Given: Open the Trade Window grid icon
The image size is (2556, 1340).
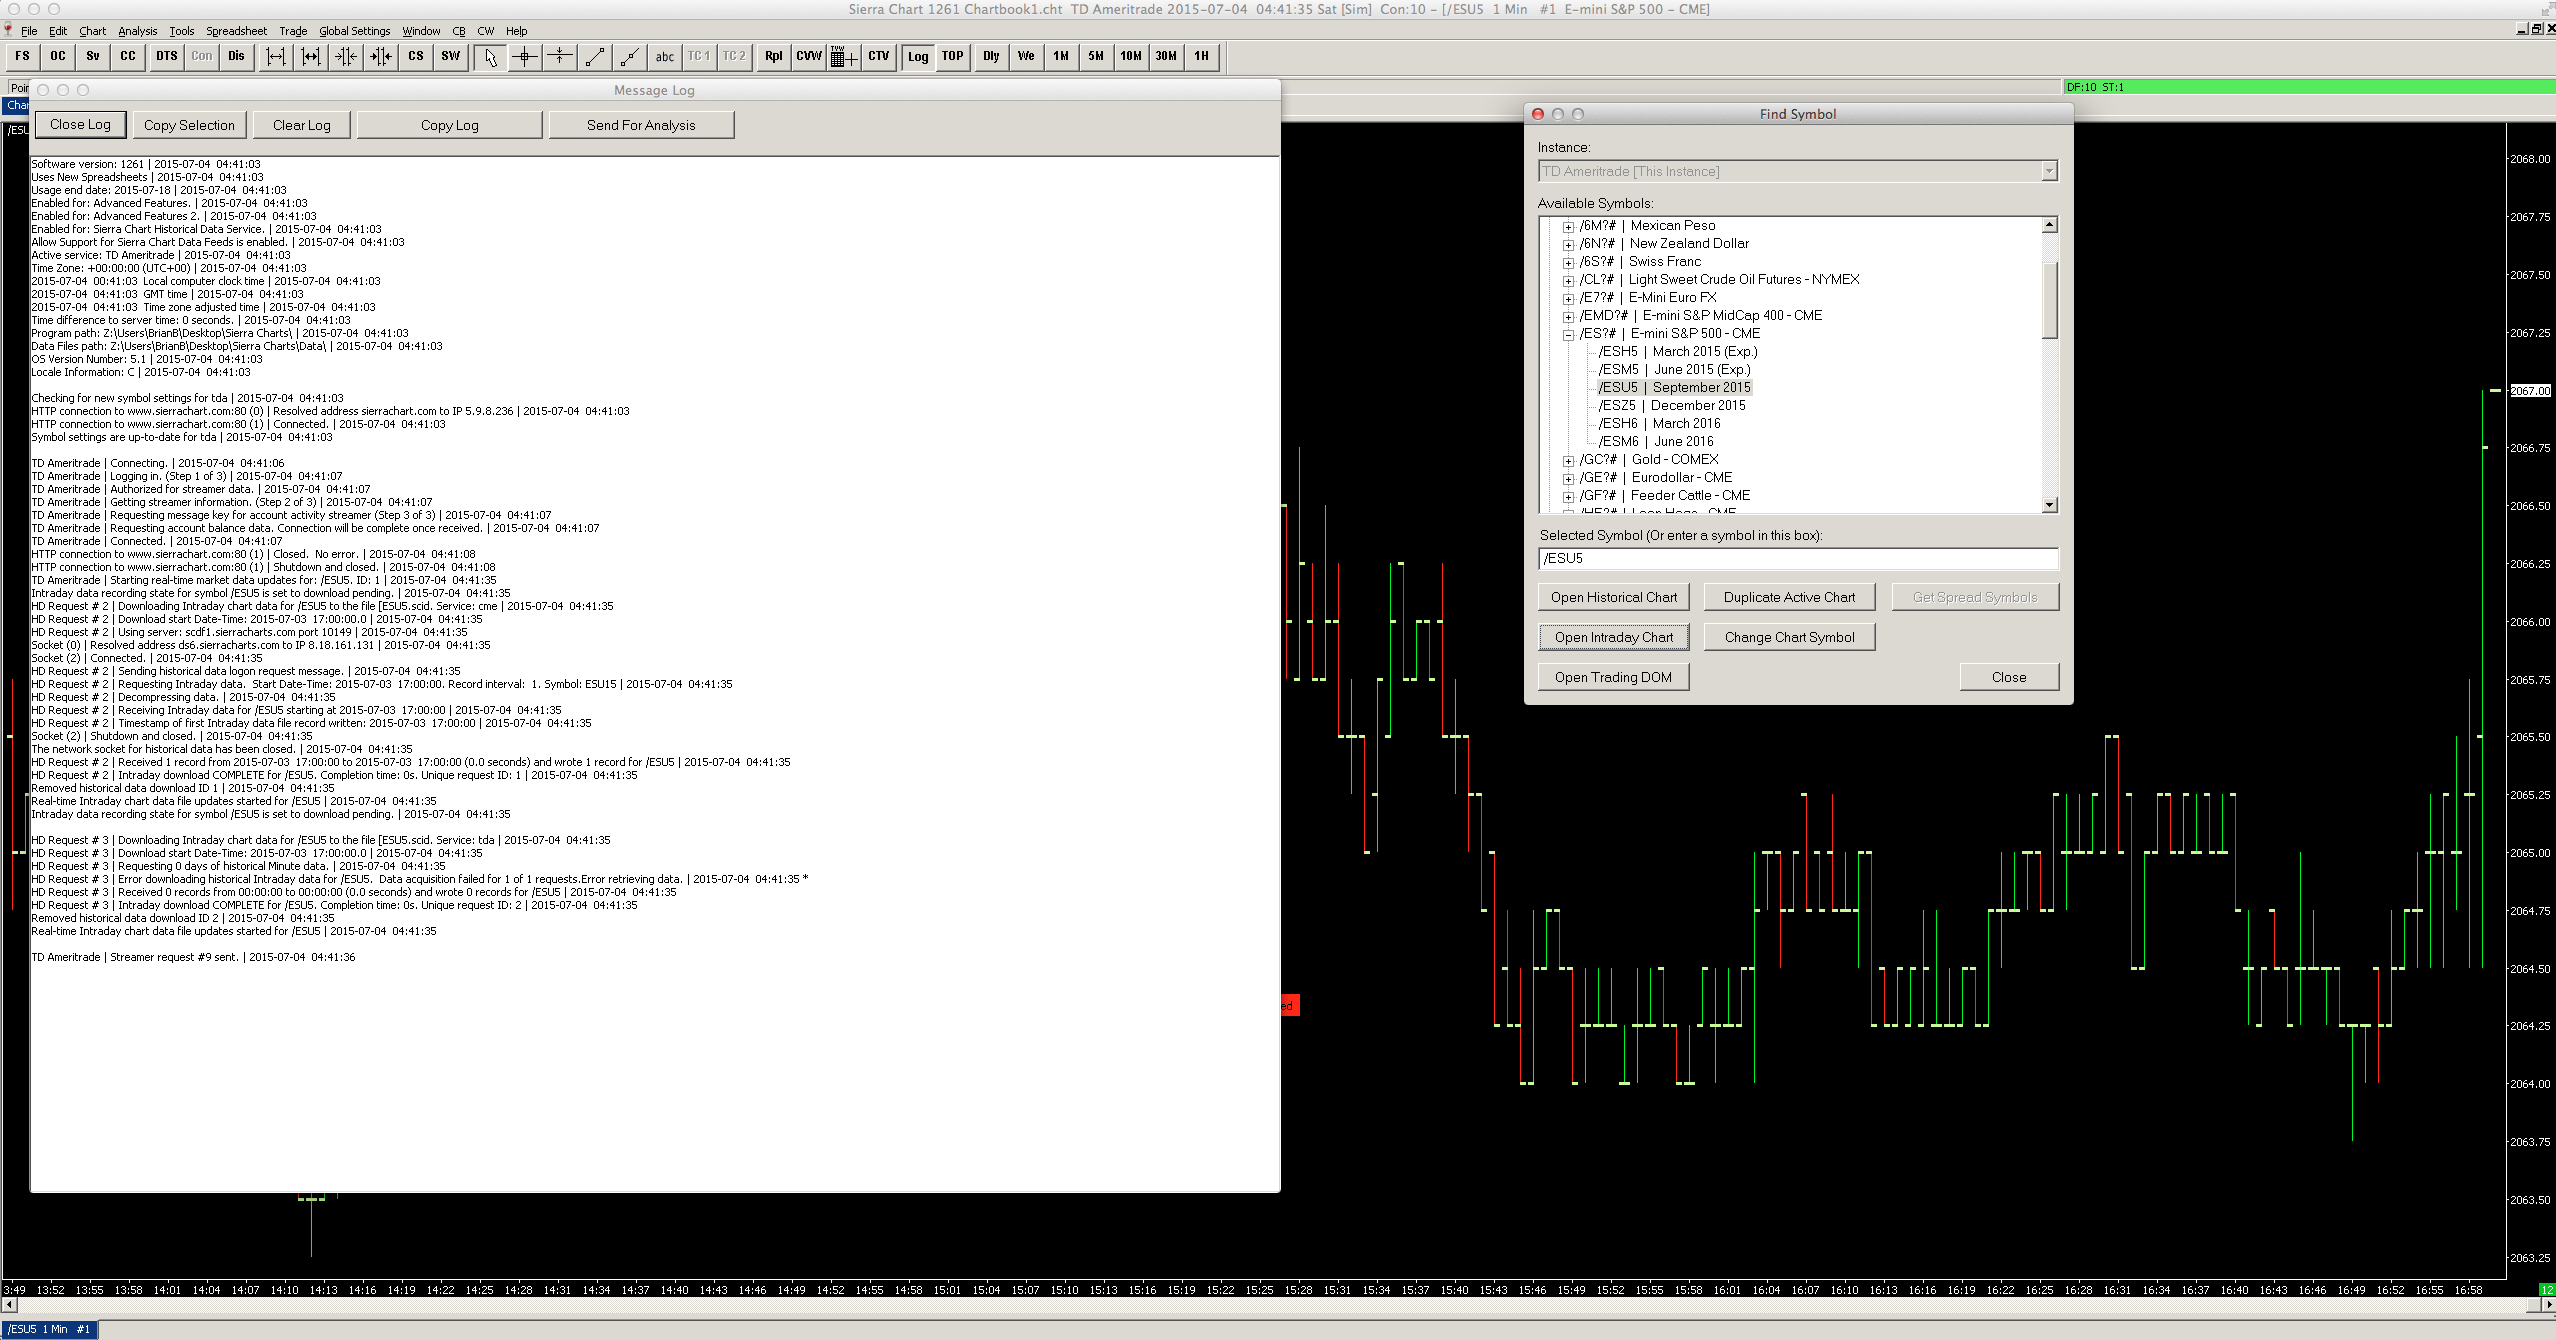Looking at the screenshot, I should [x=843, y=57].
